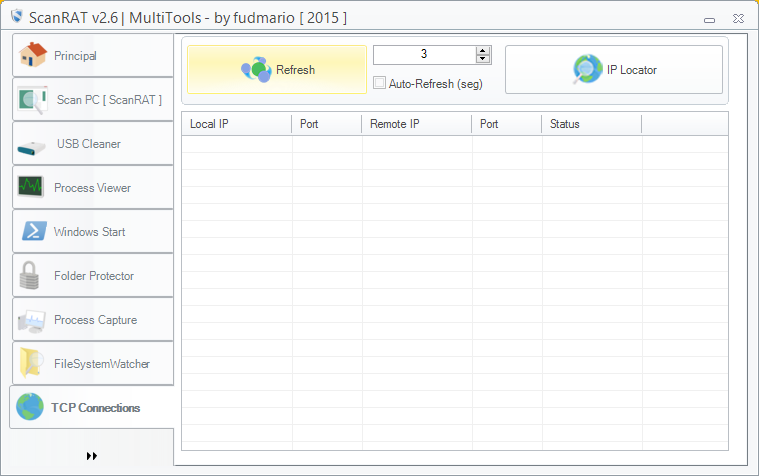This screenshot has height=476, width=759.
Task: Click the Windows Start PowerShell icon
Action: coord(34,231)
